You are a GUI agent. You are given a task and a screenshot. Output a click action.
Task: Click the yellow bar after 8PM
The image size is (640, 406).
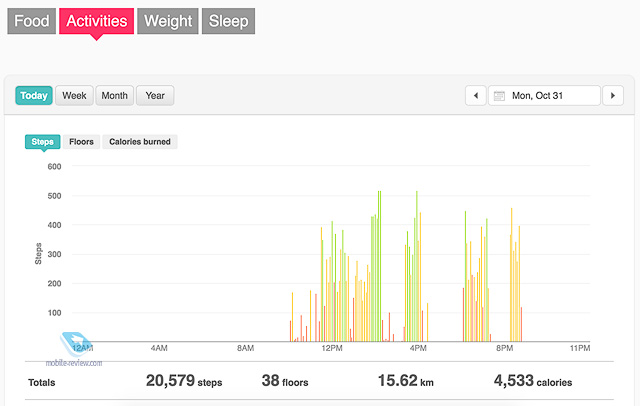tap(511, 275)
